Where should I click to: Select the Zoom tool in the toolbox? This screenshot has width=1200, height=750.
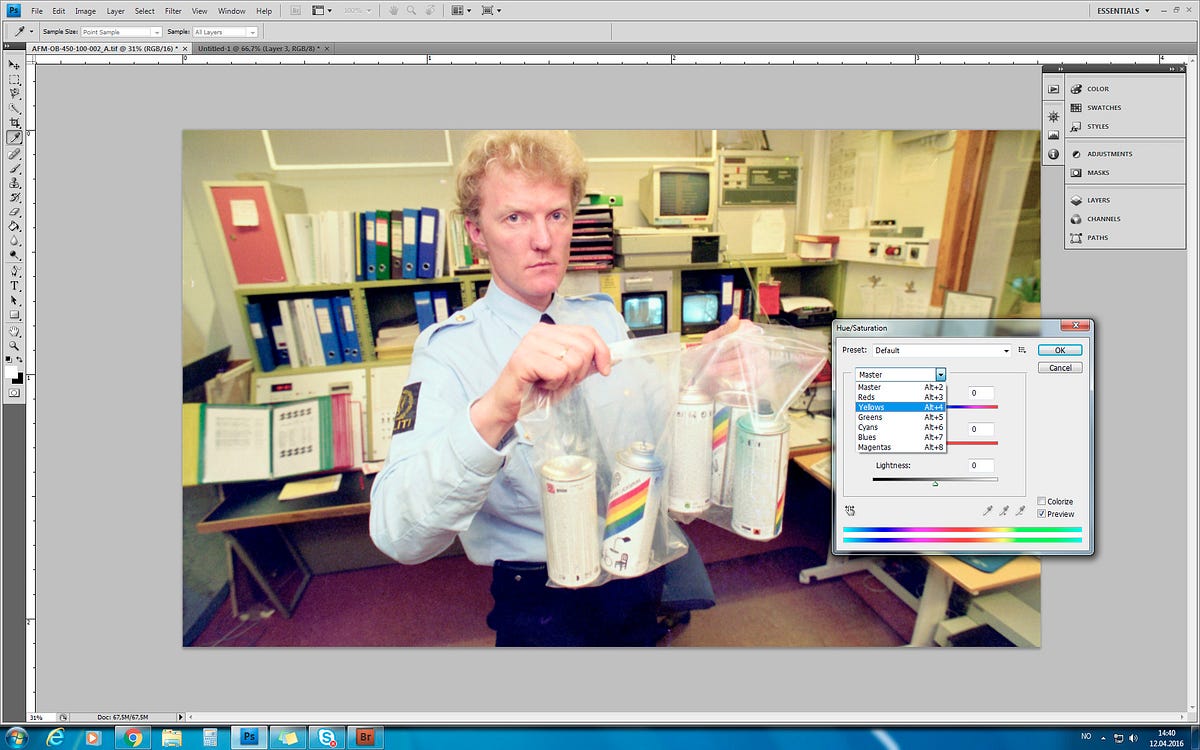point(15,346)
